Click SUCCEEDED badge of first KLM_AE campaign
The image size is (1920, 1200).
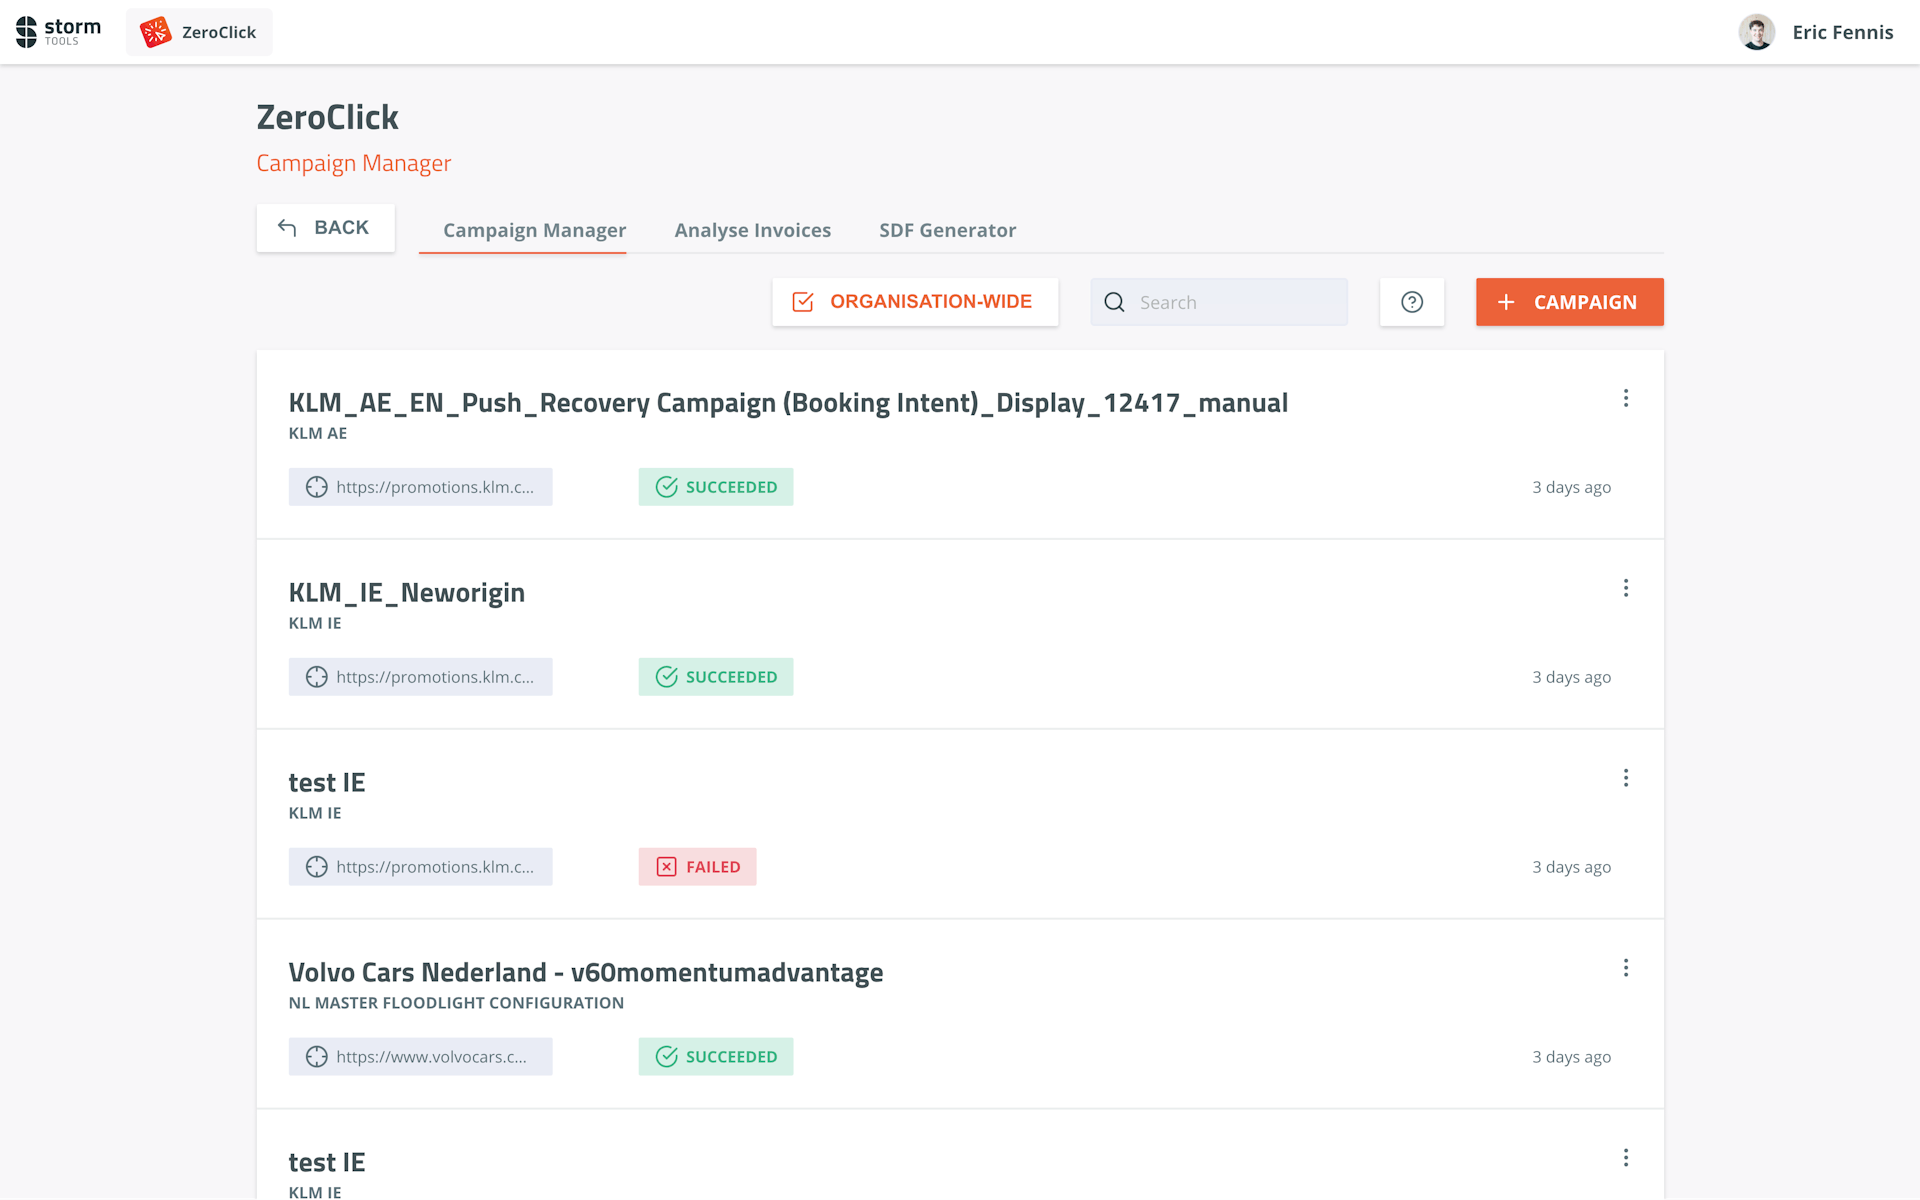715,487
